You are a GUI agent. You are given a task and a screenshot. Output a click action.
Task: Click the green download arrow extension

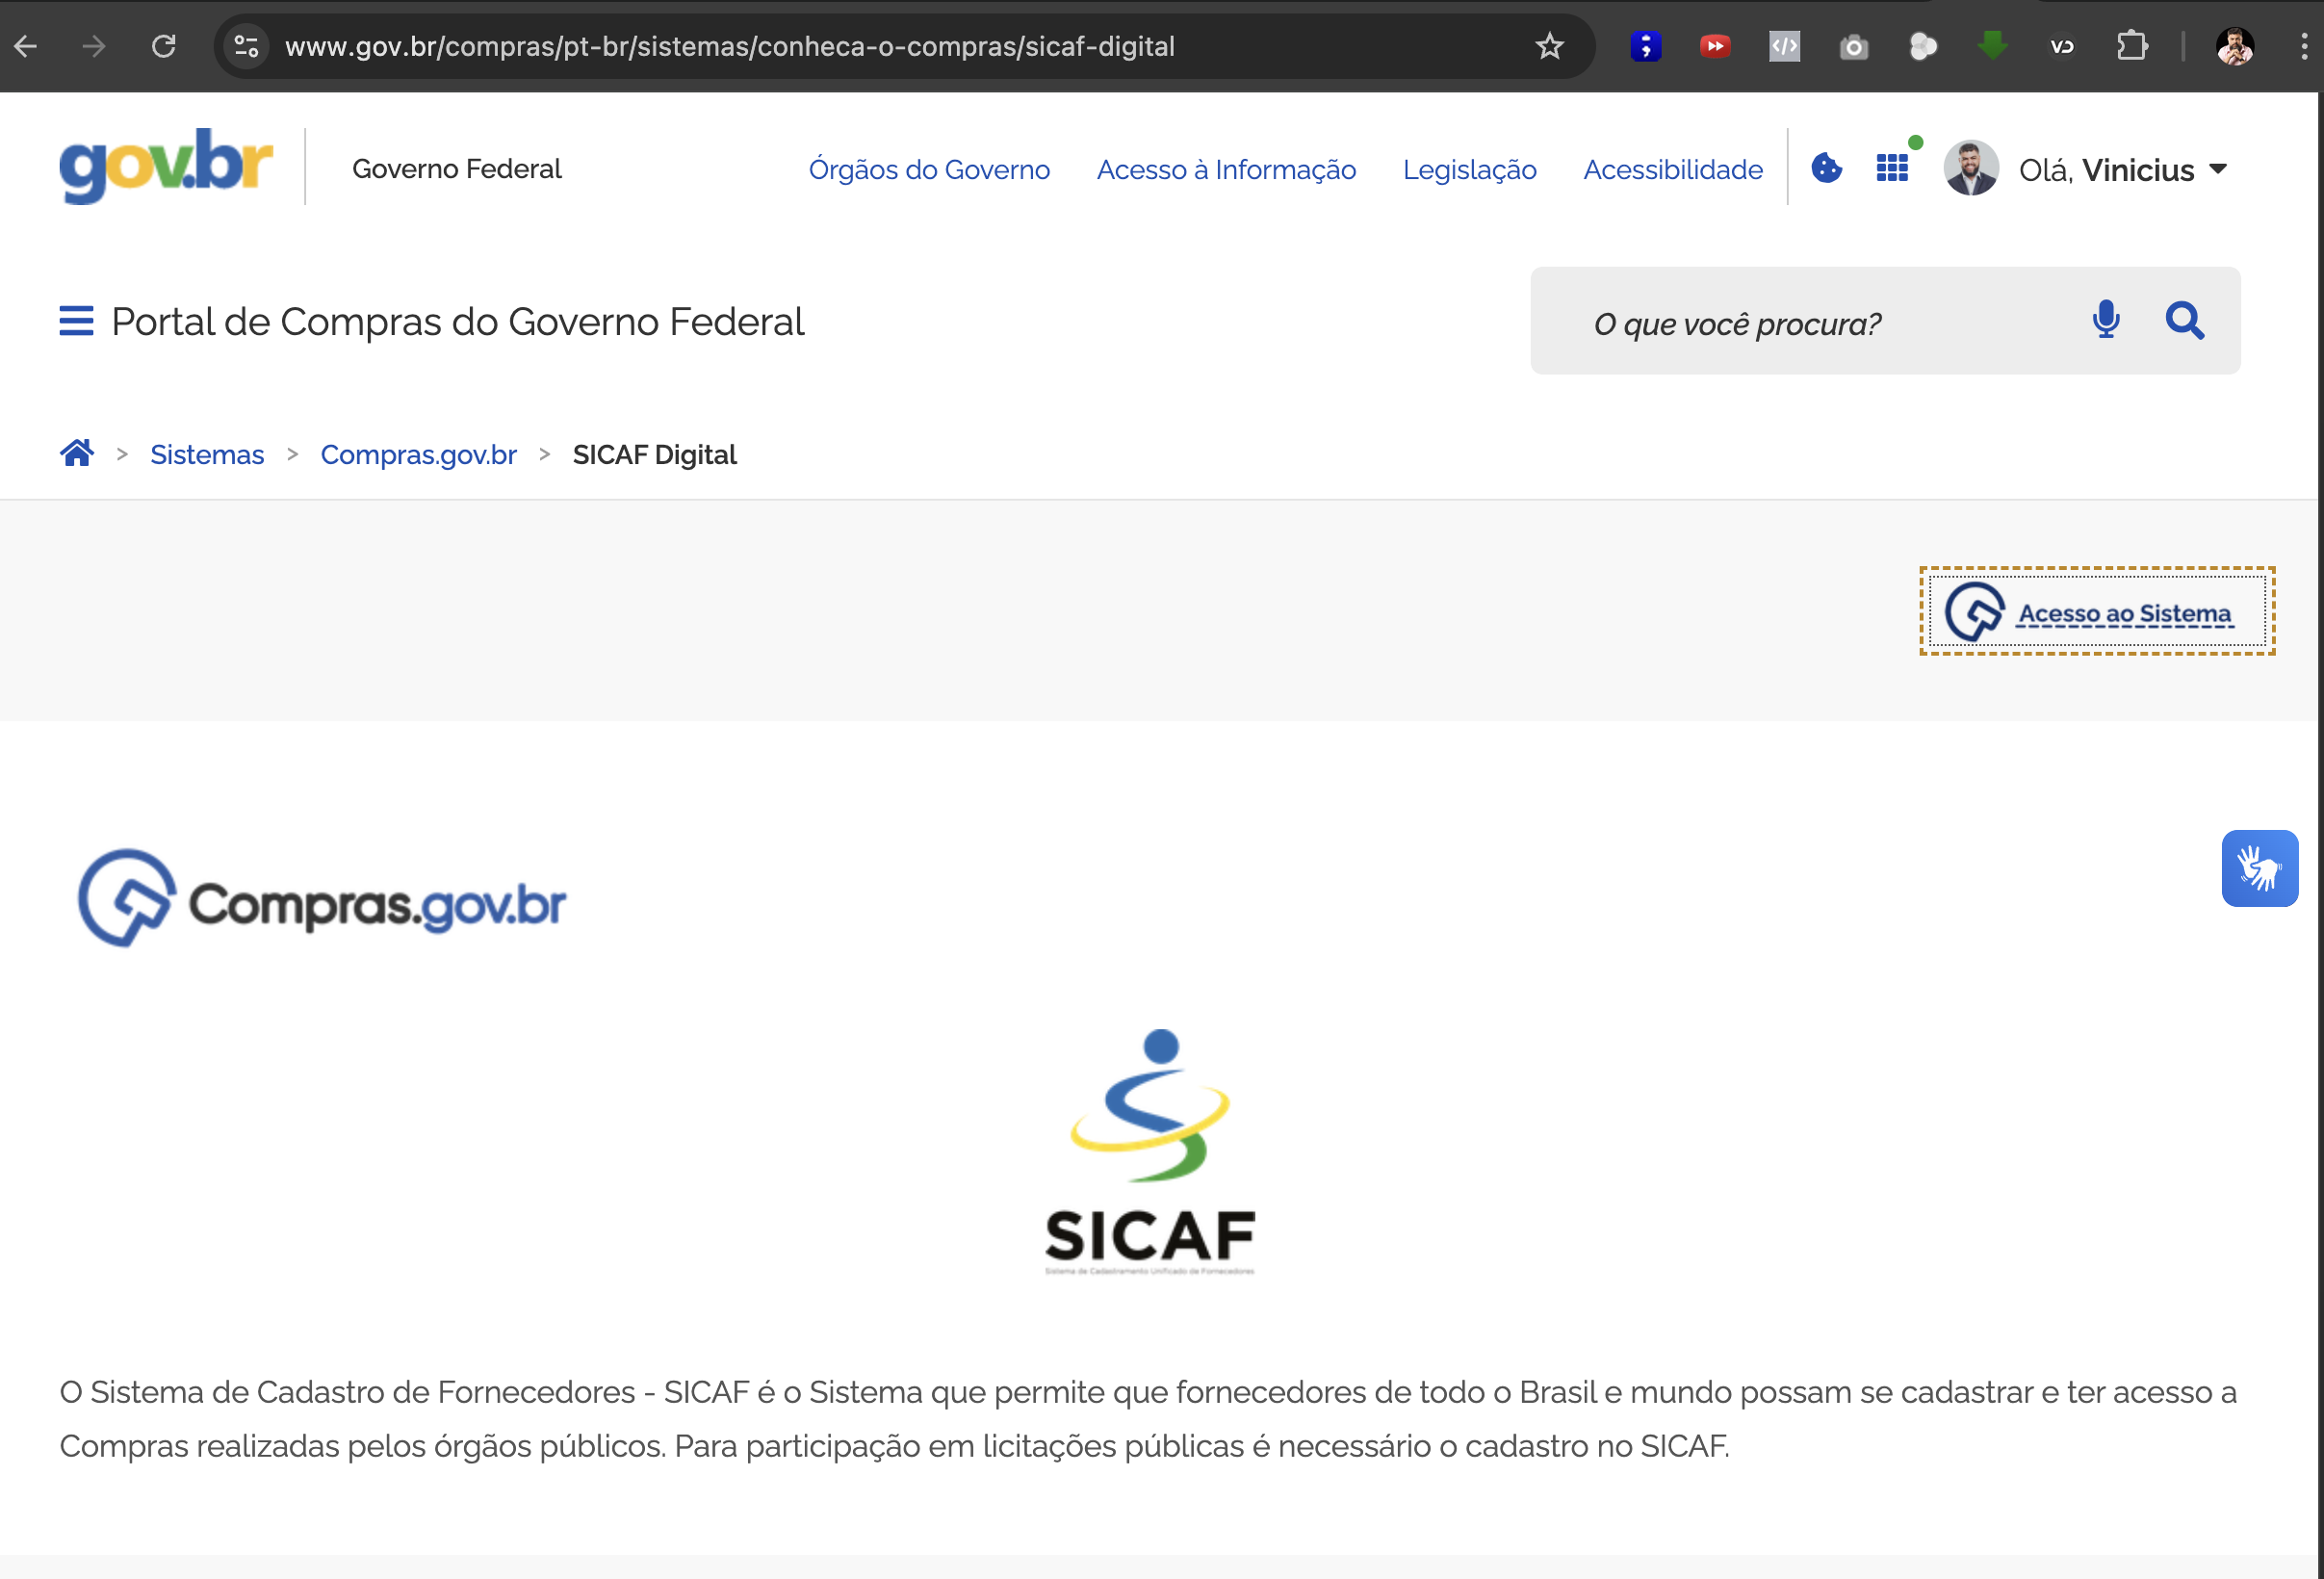(x=1992, y=45)
